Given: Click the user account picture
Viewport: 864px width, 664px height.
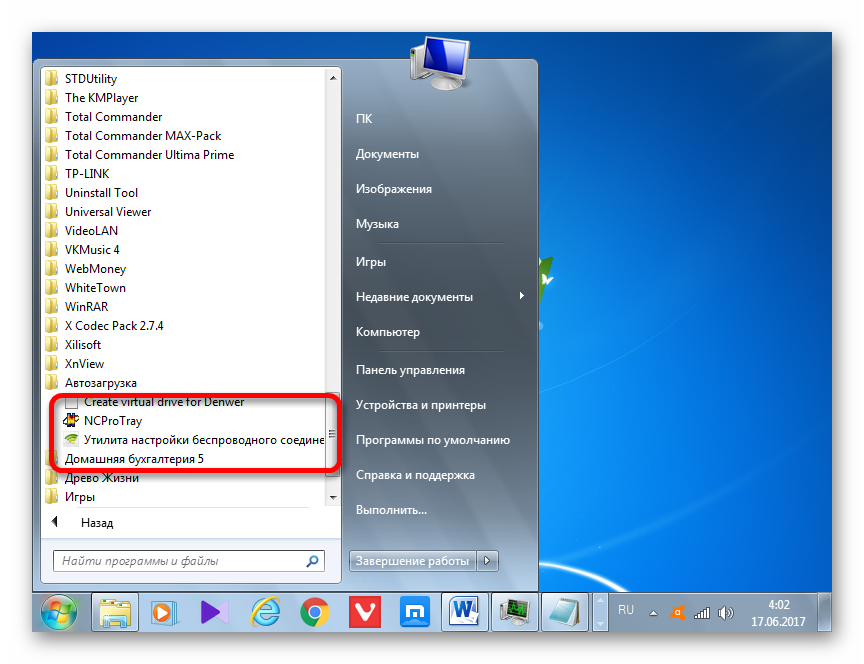Looking at the screenshot, I should tap(440, 63).
